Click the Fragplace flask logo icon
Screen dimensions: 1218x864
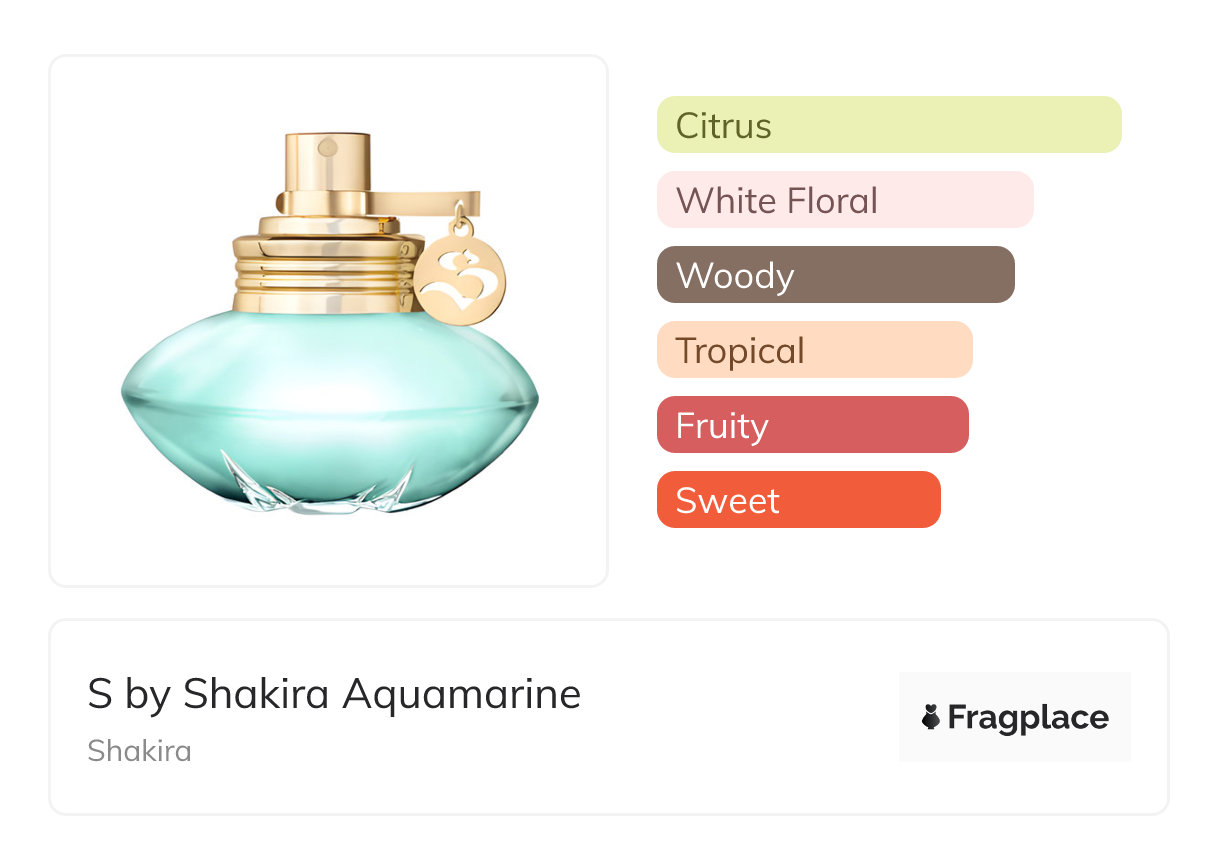pos(931,717)
